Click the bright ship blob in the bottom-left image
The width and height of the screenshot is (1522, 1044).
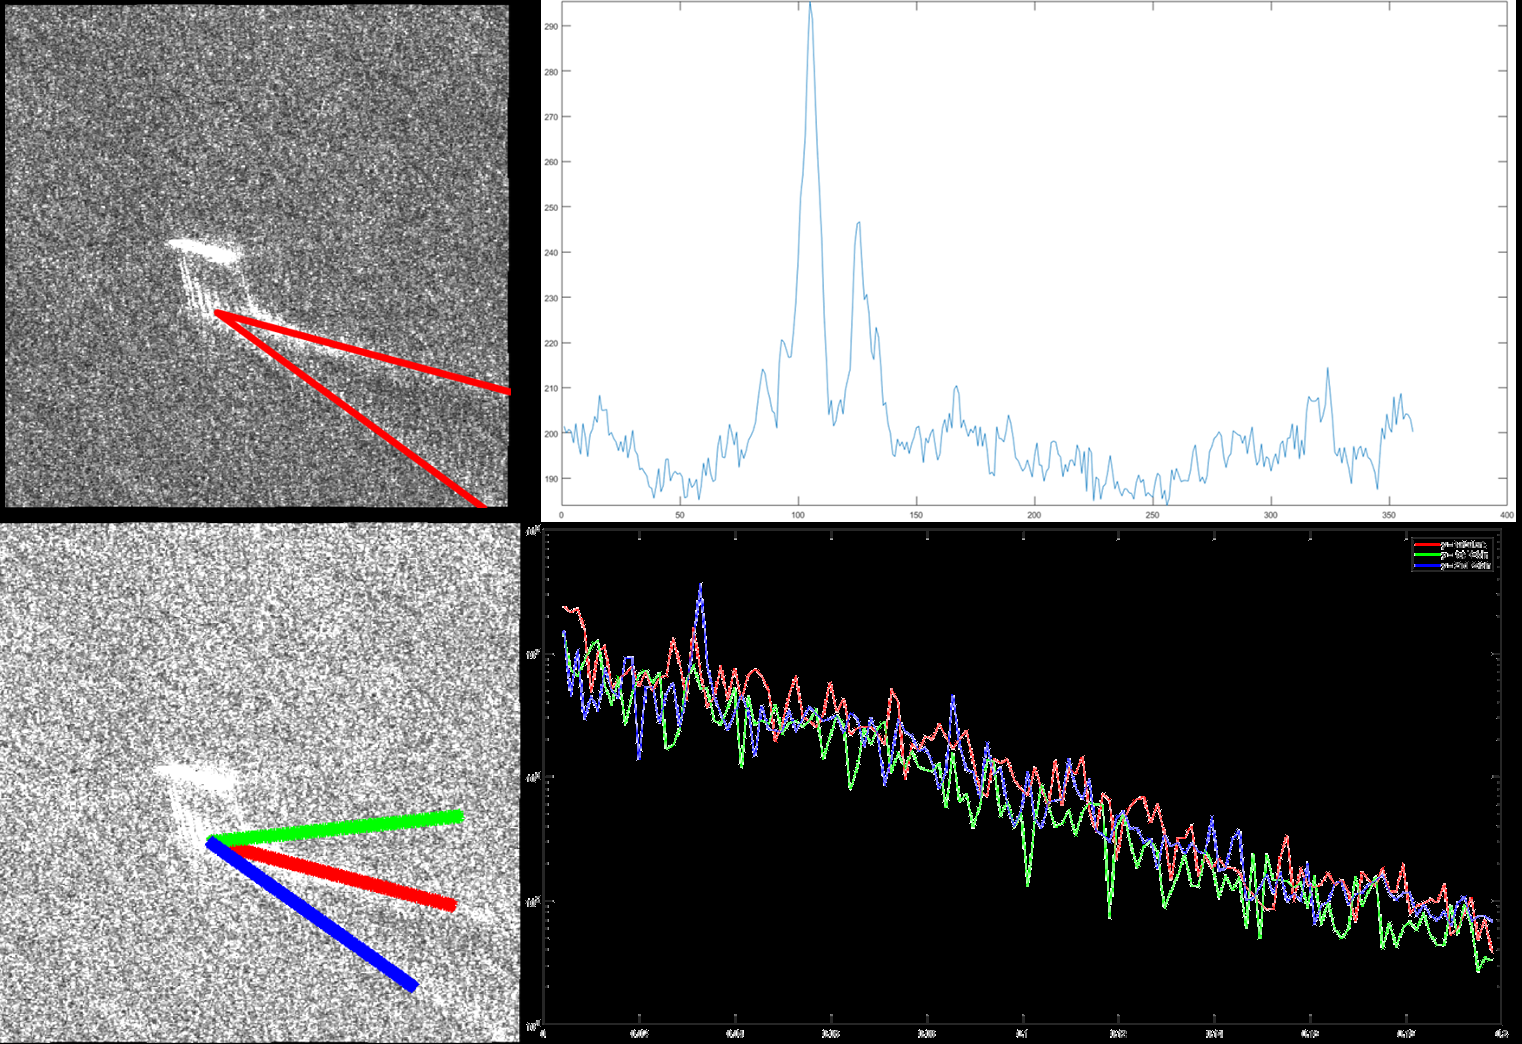195,773
